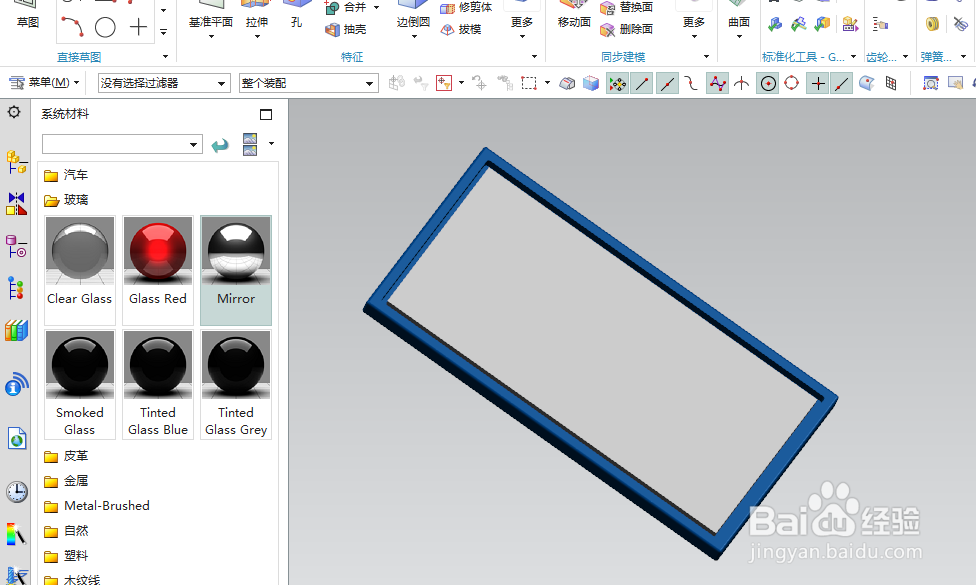This screenshot has height=585, width=976.
Task: Open the 金属 materials folder
Action: (x=67, y=481)
